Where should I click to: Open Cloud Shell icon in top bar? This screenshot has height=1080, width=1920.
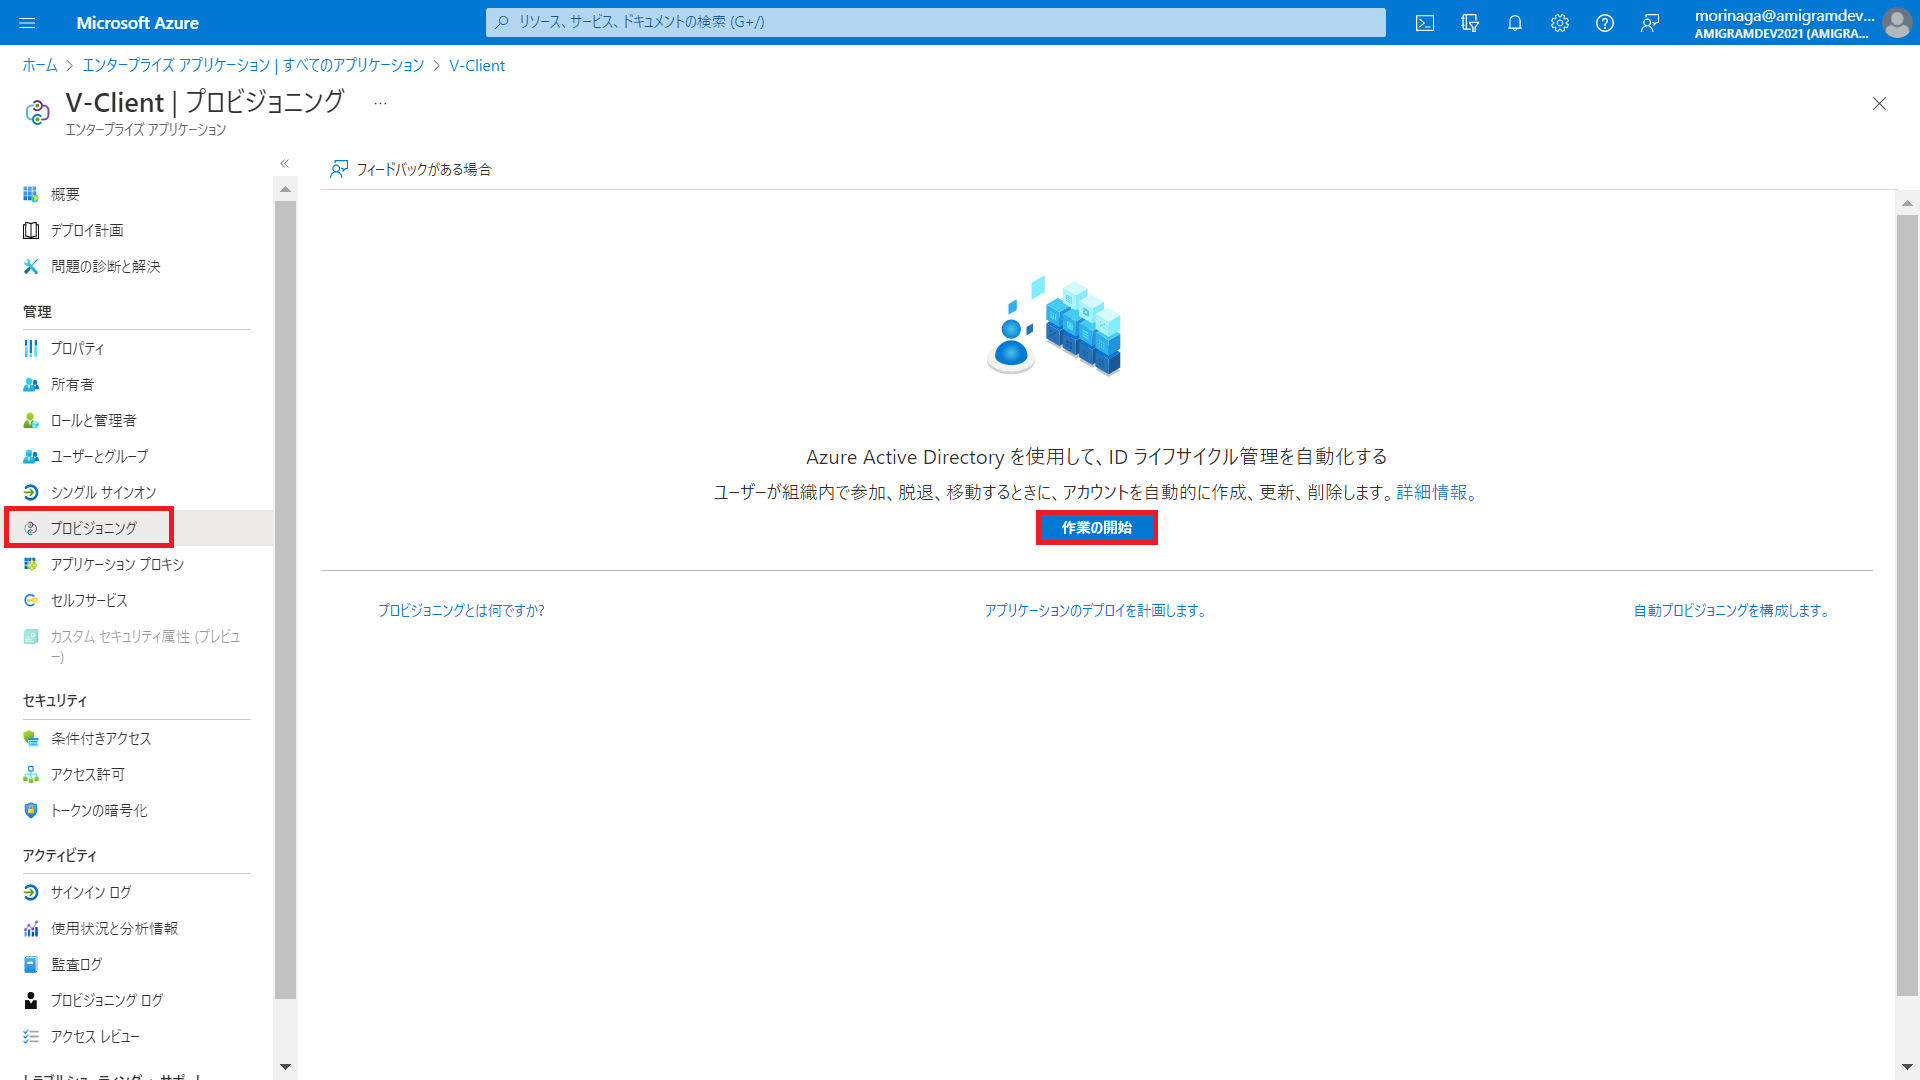pos(1425,23)
